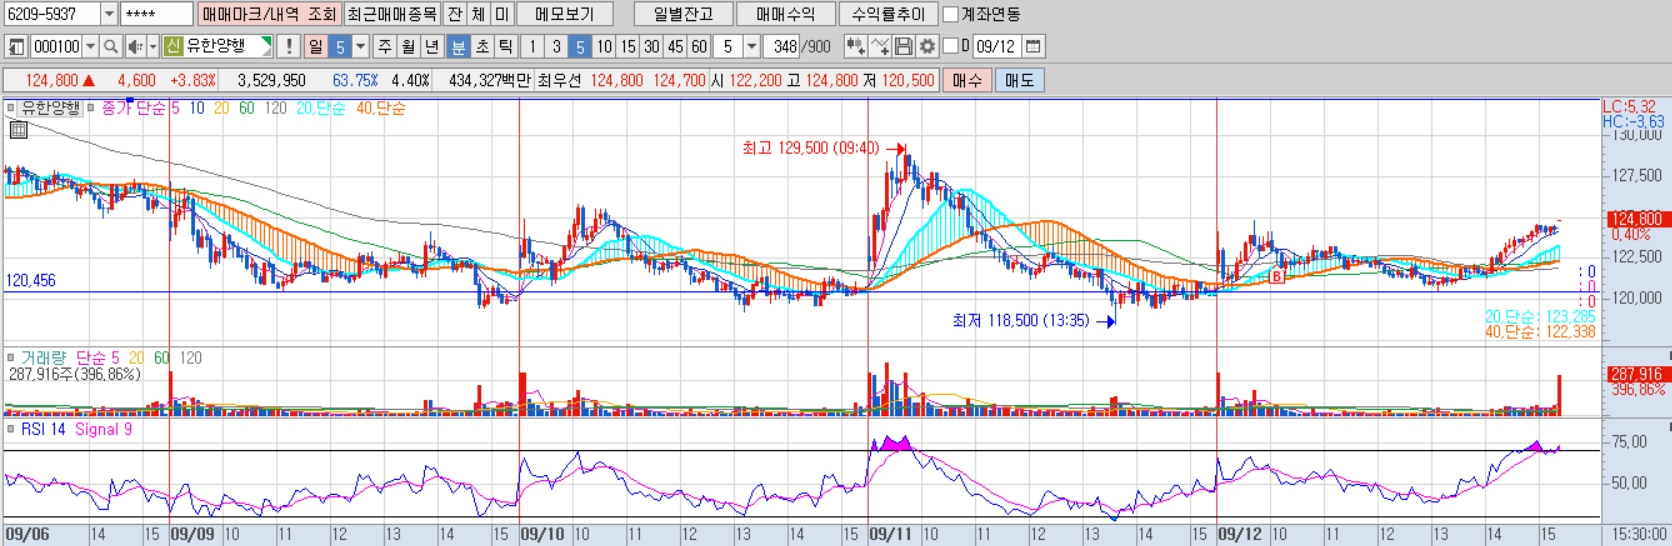Screen dimensions: 1672x546
Task: Select the 잔 tab button
Action: pos(455,14)
